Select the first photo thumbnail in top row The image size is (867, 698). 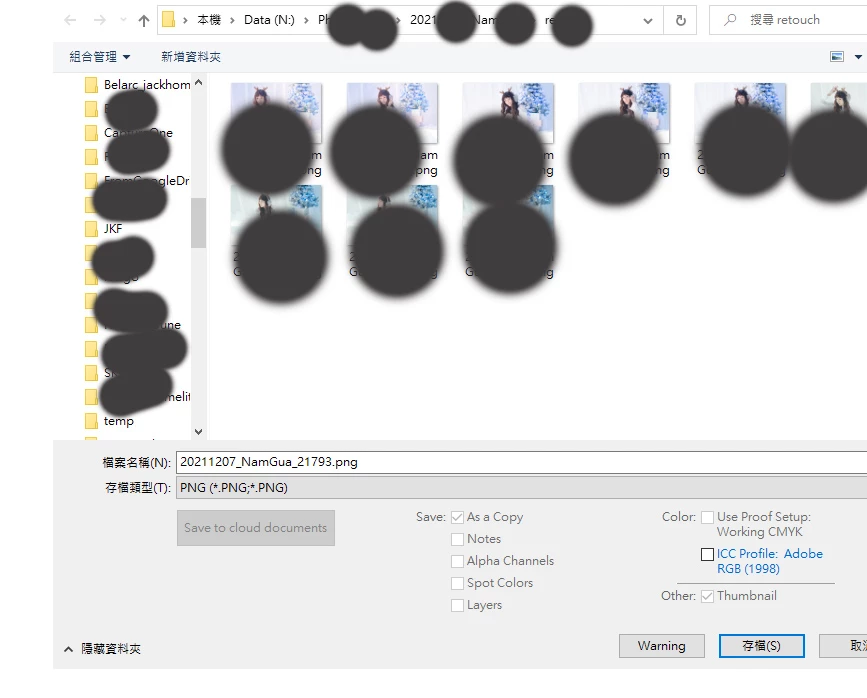[276, 113]
